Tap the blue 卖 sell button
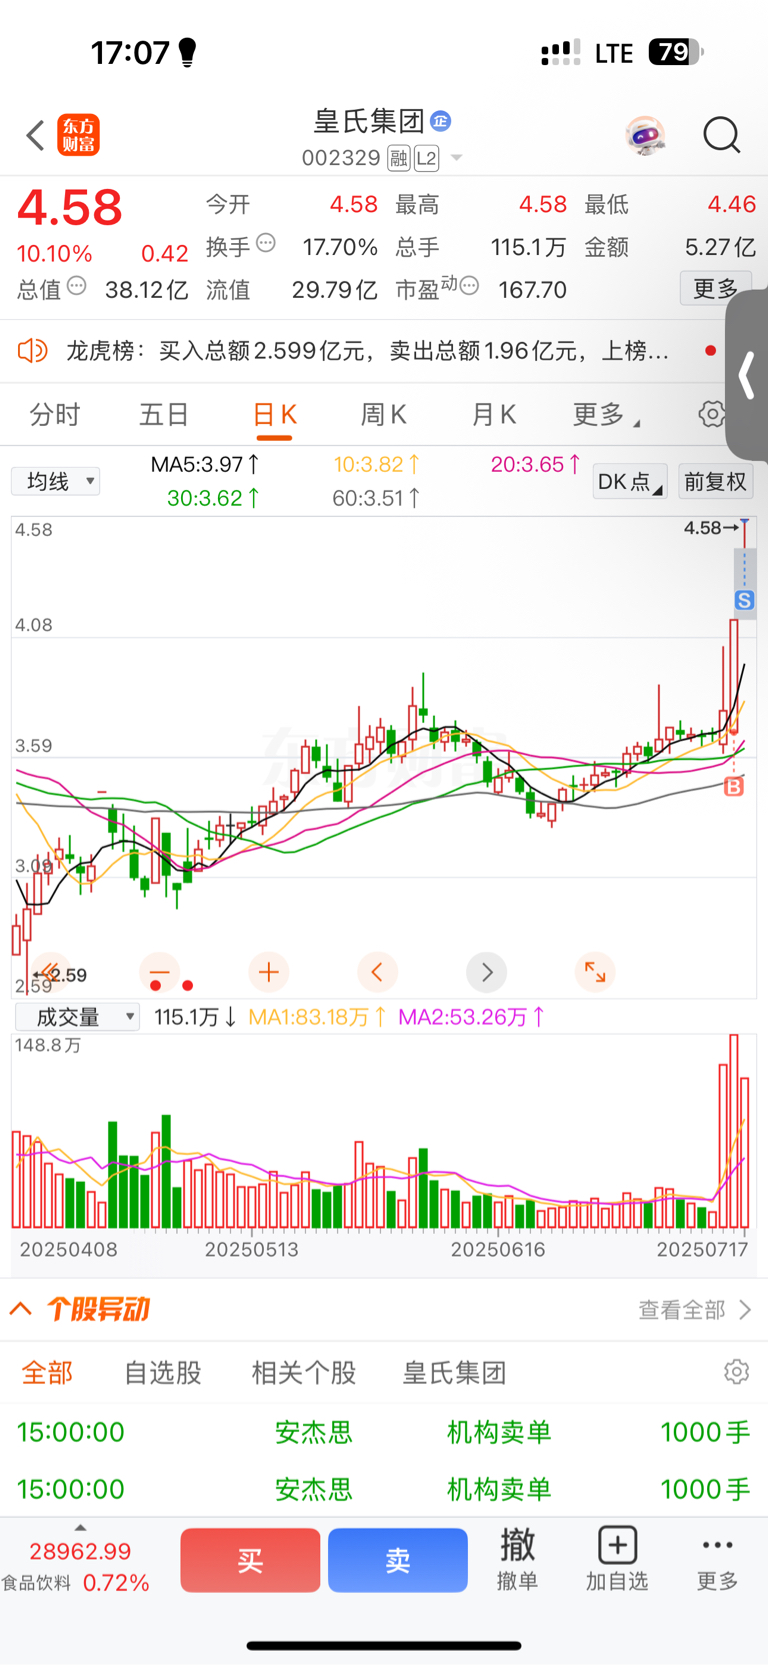768x1665 pixels. pyautogui.click(x=398, y=1560)
